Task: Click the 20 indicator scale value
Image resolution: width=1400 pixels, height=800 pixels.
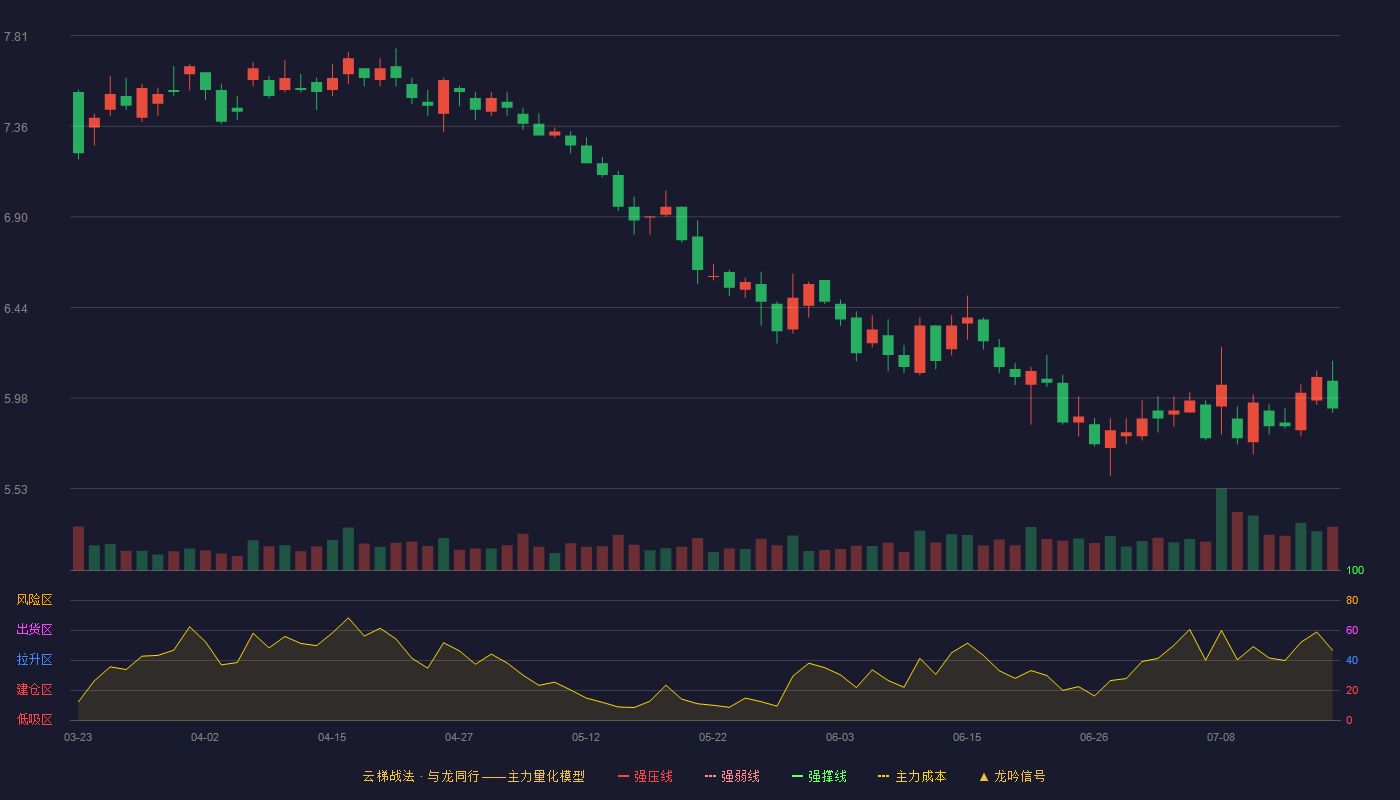Action: [1352, 690]
